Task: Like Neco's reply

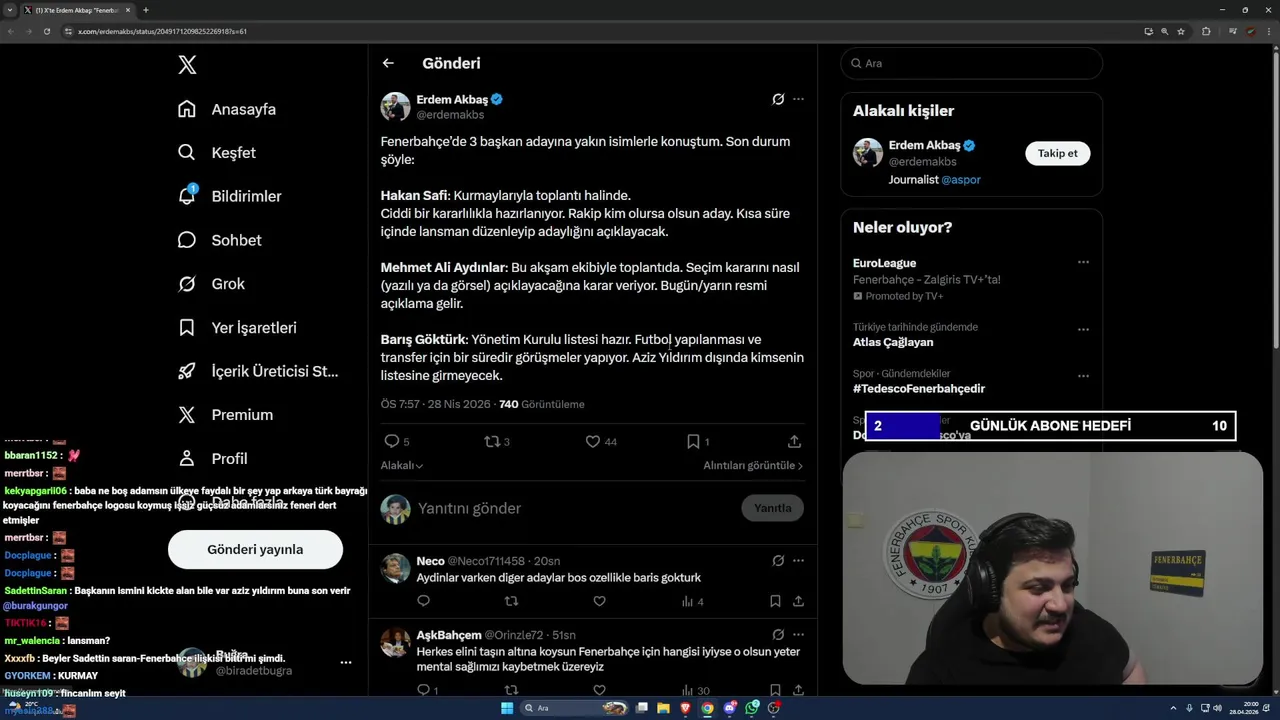Action: tap(599, 601)
